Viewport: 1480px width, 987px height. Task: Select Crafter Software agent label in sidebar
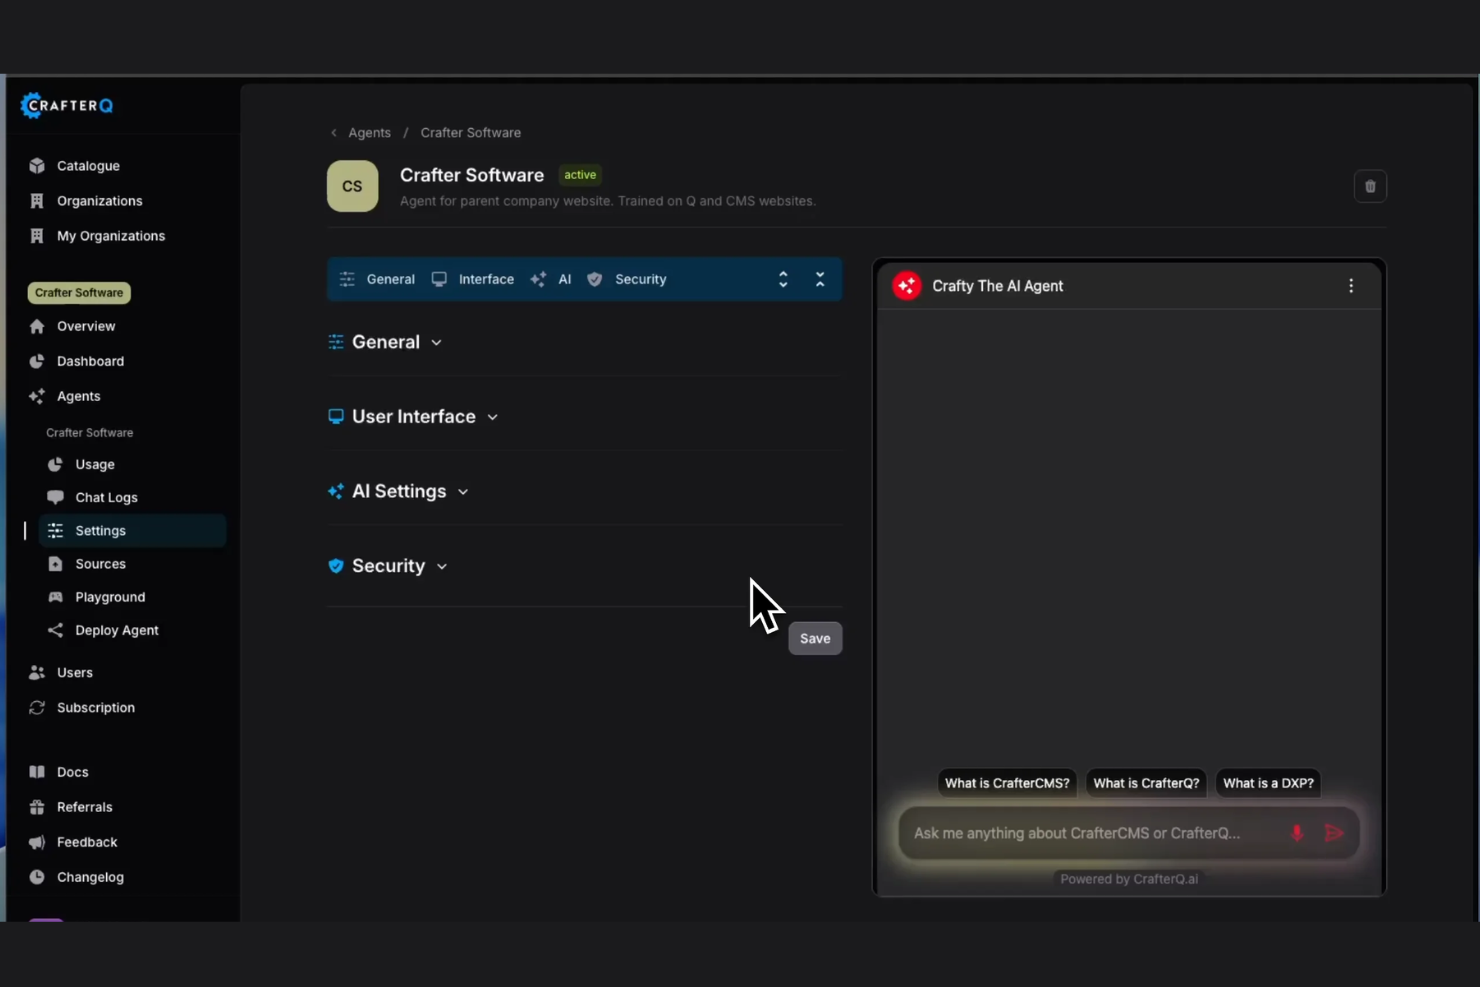point(89,433)
